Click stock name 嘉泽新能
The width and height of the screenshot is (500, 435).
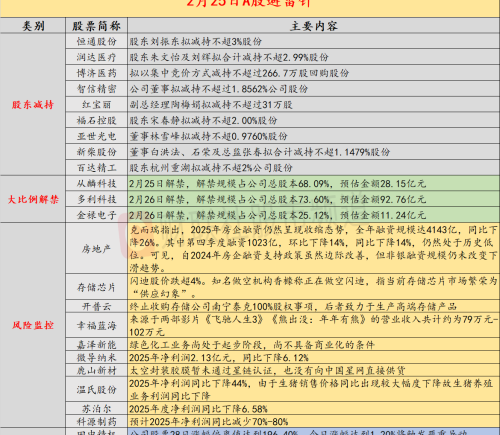tap(96, 344)
